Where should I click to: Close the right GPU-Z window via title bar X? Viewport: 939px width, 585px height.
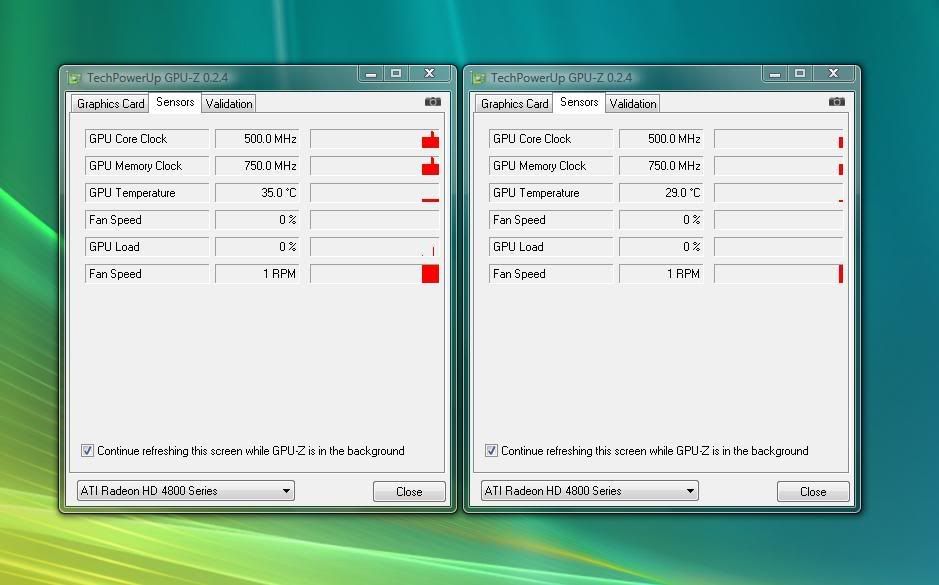click(x=833, y=74)
